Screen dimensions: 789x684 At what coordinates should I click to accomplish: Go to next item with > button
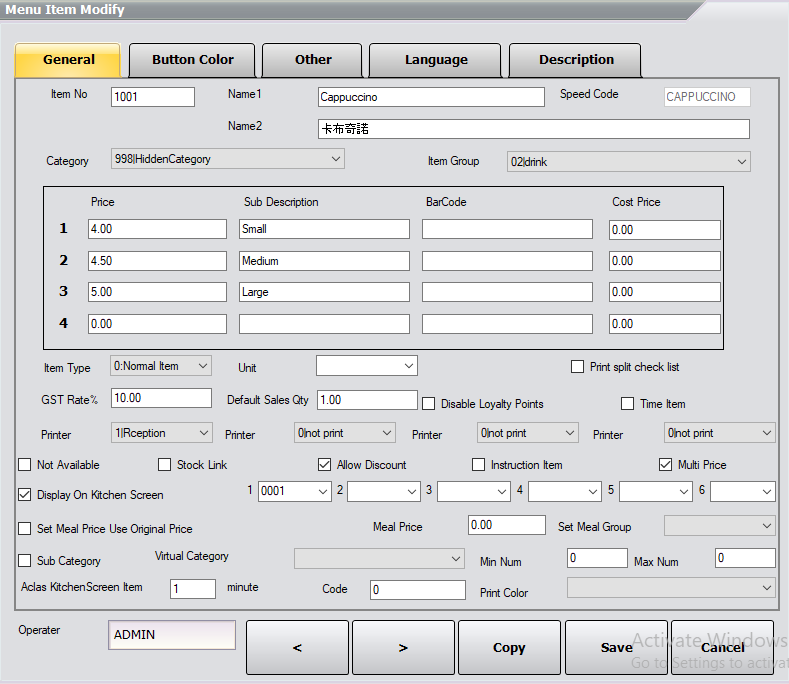403,647
